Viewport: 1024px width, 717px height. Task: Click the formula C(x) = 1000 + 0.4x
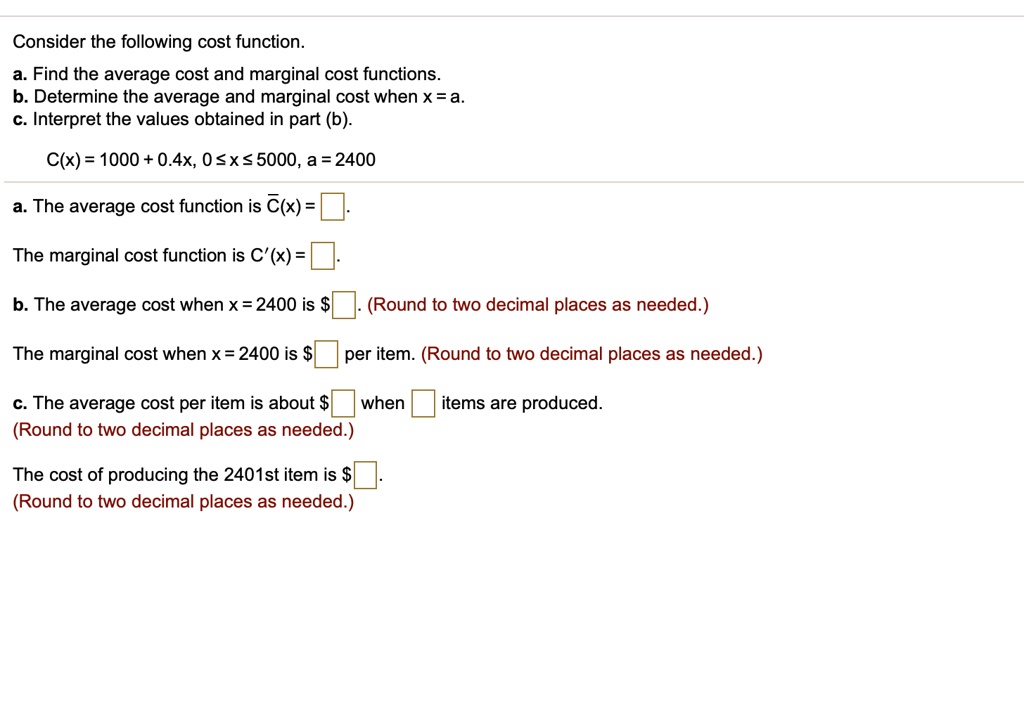213,160
